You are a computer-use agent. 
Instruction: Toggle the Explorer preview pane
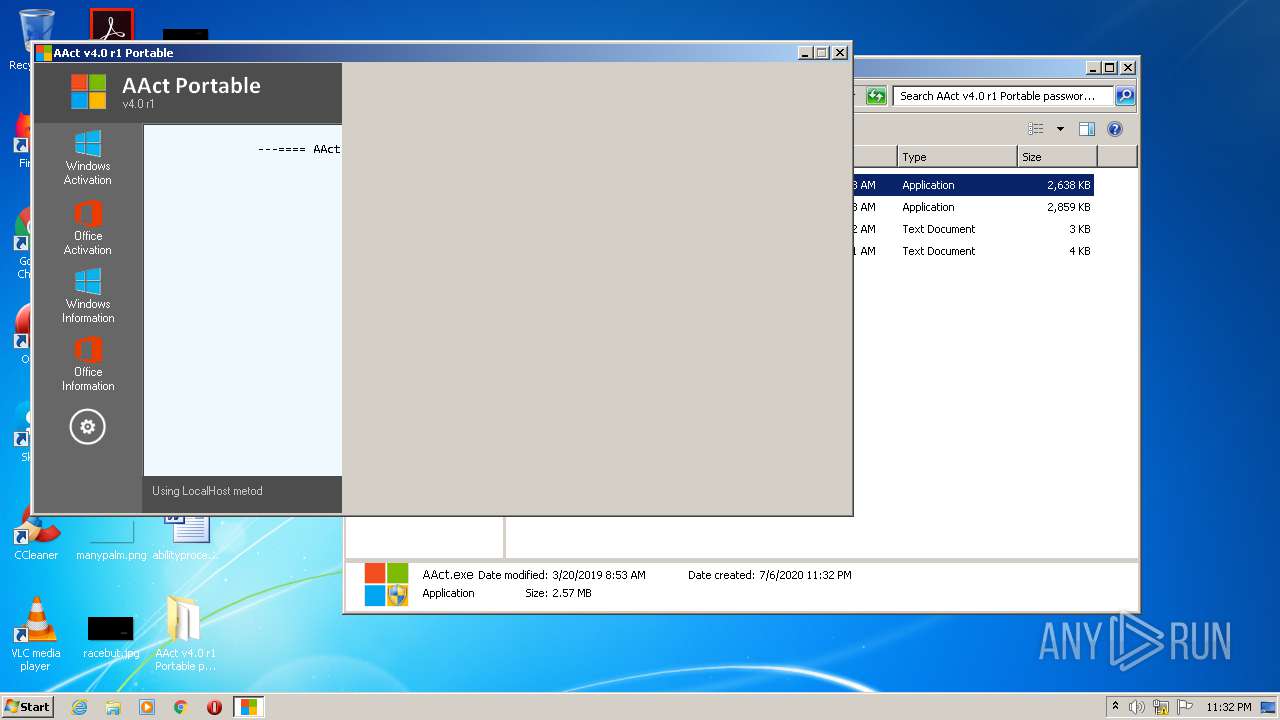pos(1087,129)
